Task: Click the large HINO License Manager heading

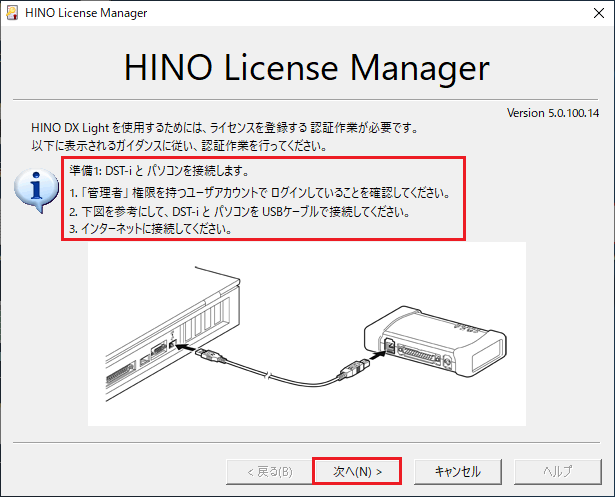Action: pos(307,68)
